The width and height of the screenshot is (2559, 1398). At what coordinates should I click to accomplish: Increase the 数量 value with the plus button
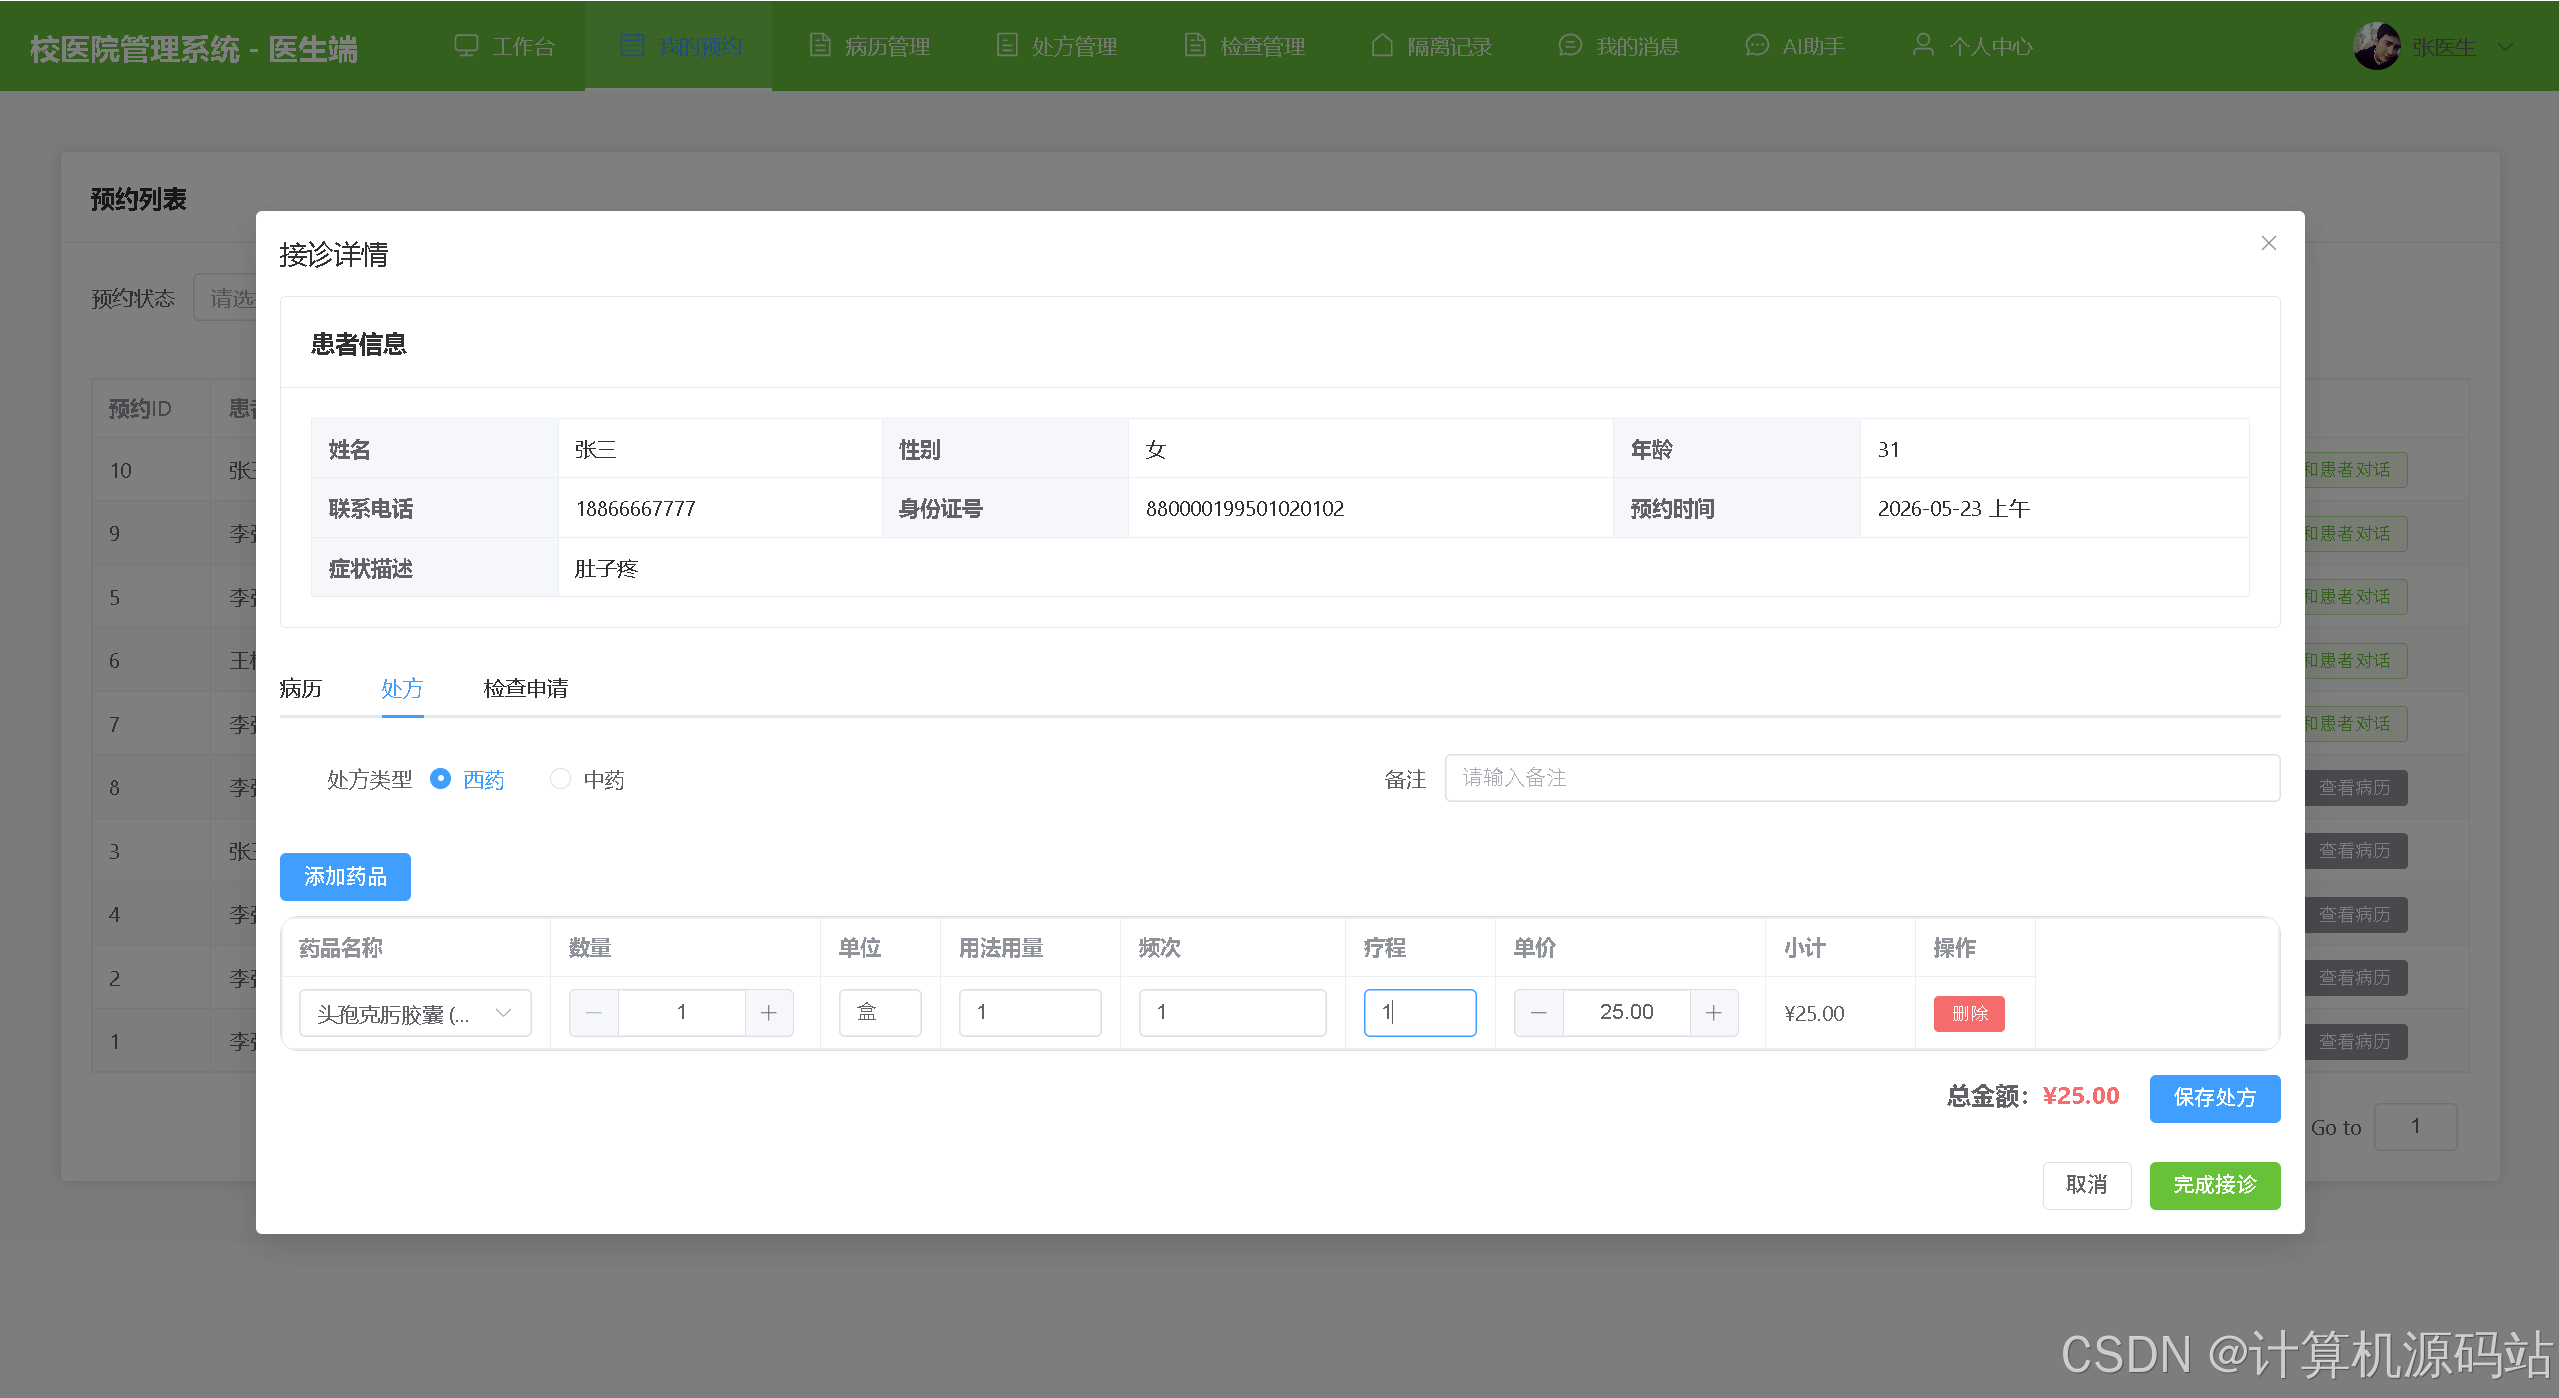coord(769,1013)
